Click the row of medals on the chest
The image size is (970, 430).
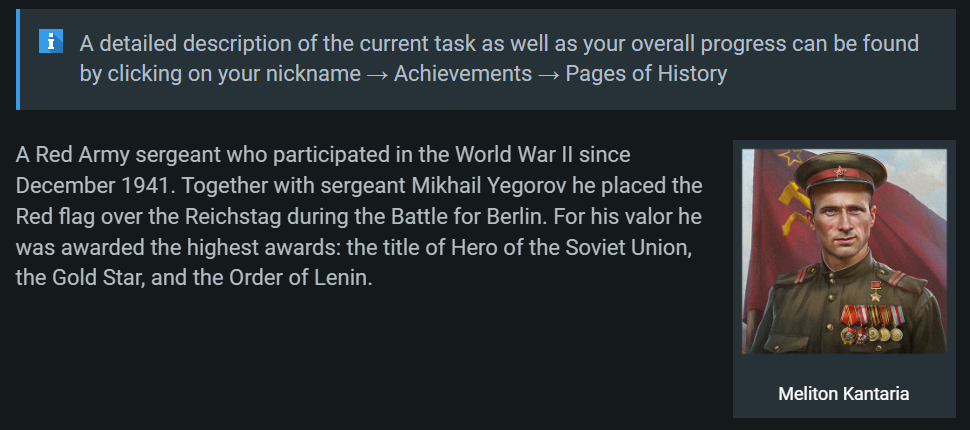click(x=870, y=320)
